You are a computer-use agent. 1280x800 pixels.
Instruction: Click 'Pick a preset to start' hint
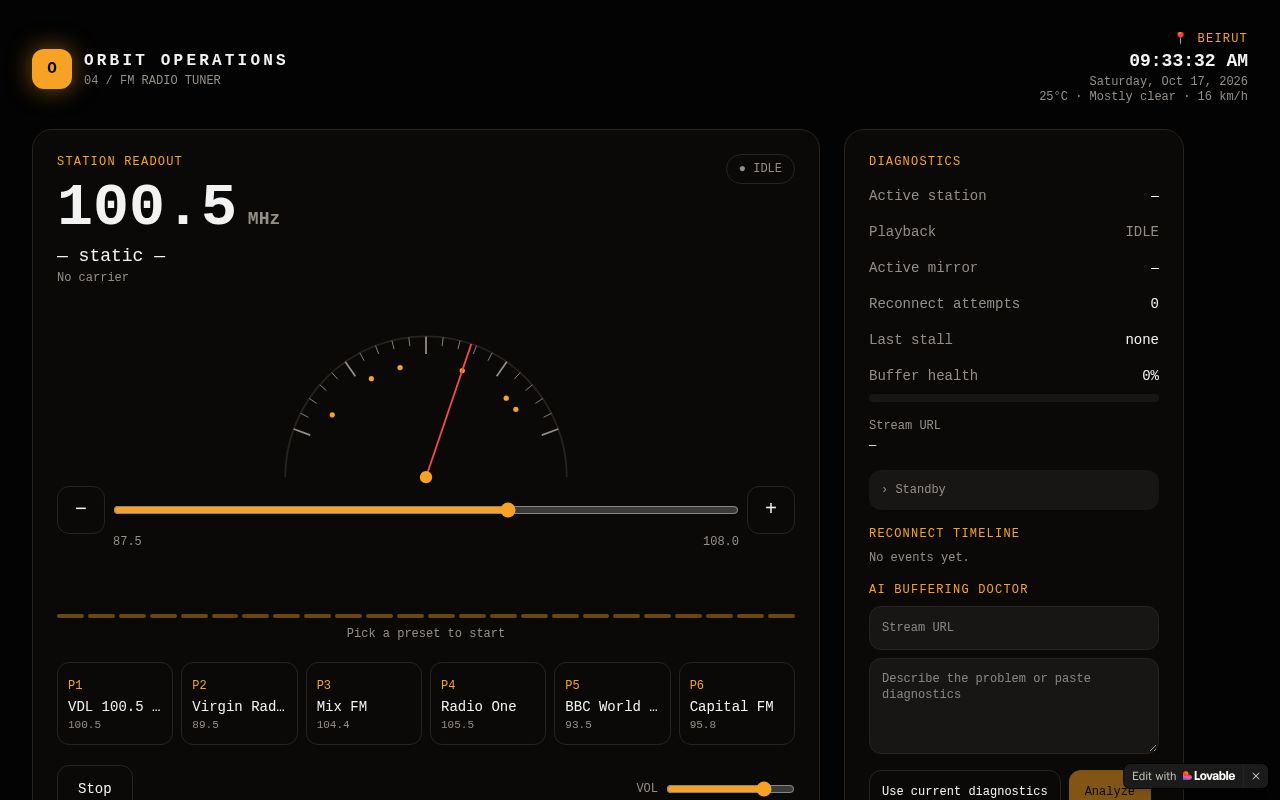(x=426, y=634)
